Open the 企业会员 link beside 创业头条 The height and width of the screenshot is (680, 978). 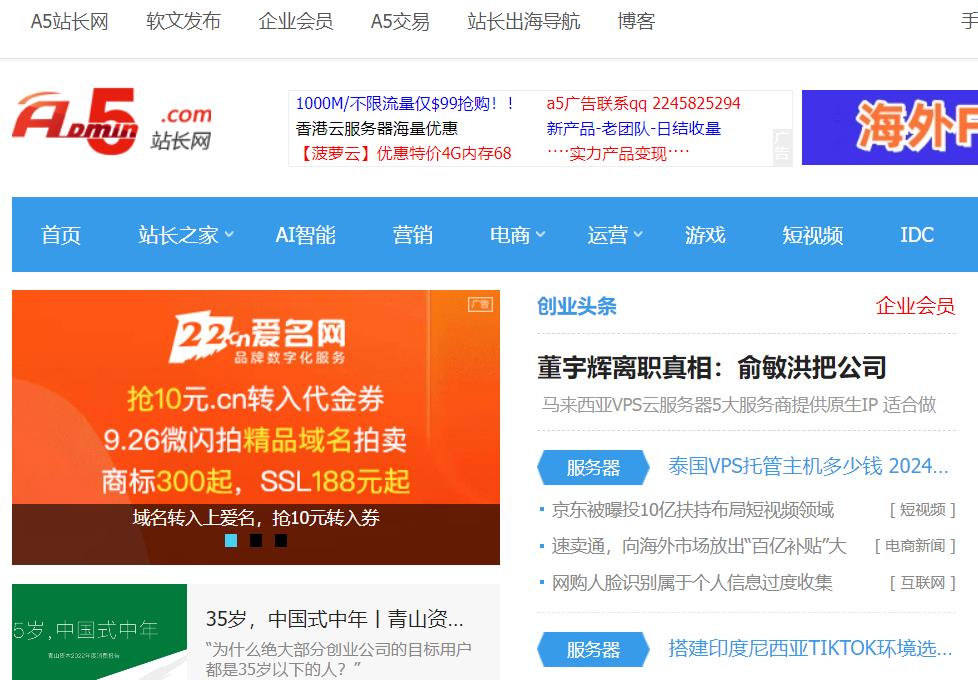tap(915, 306)
